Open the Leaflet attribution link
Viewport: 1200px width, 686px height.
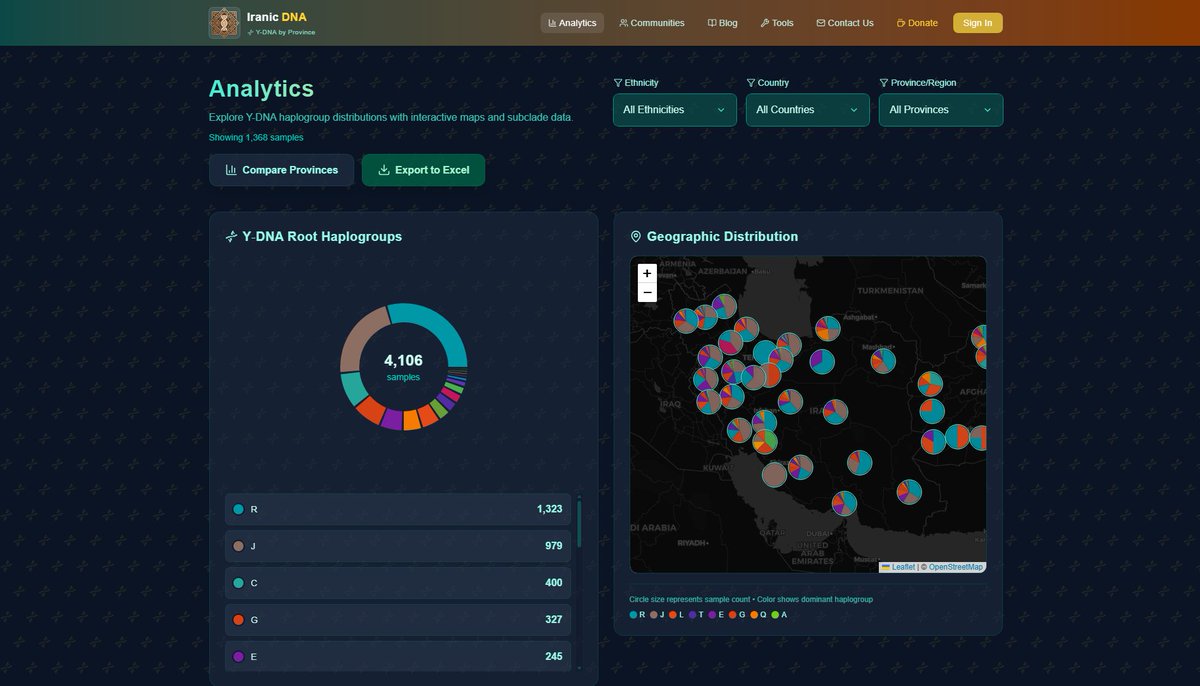coord(903,567)
